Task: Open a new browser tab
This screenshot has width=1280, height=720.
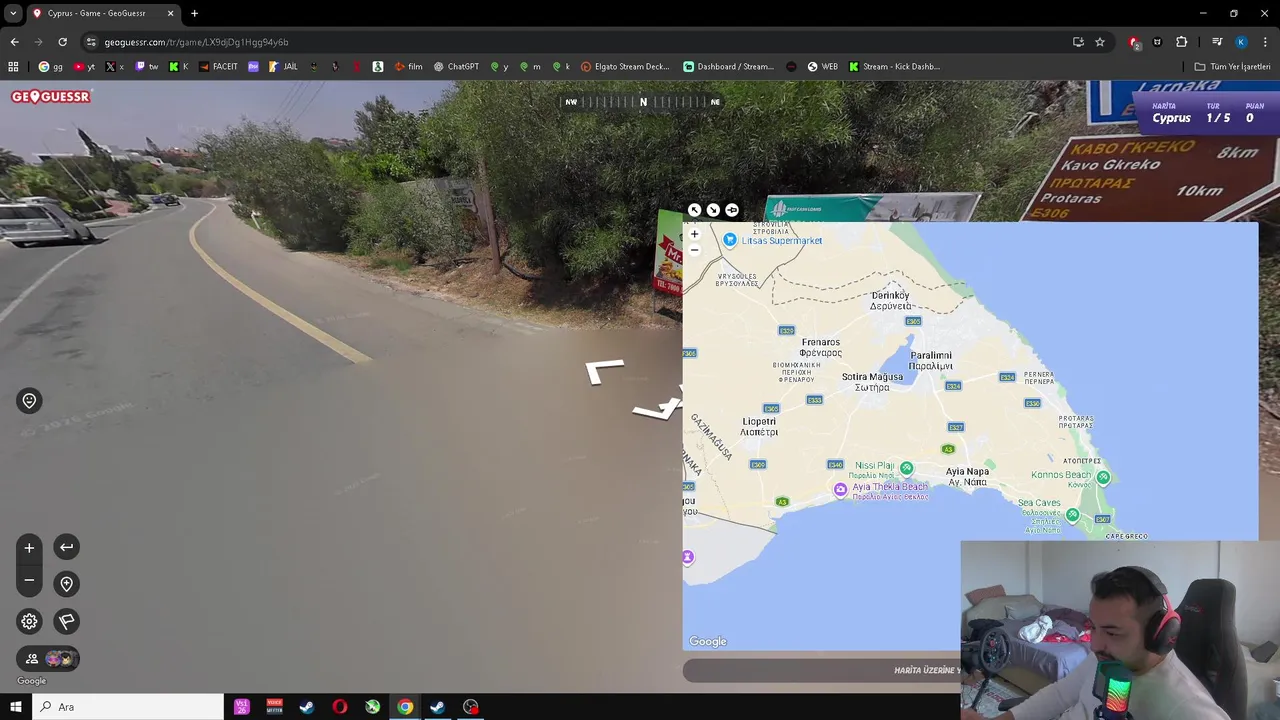Action: pos(194,13)
